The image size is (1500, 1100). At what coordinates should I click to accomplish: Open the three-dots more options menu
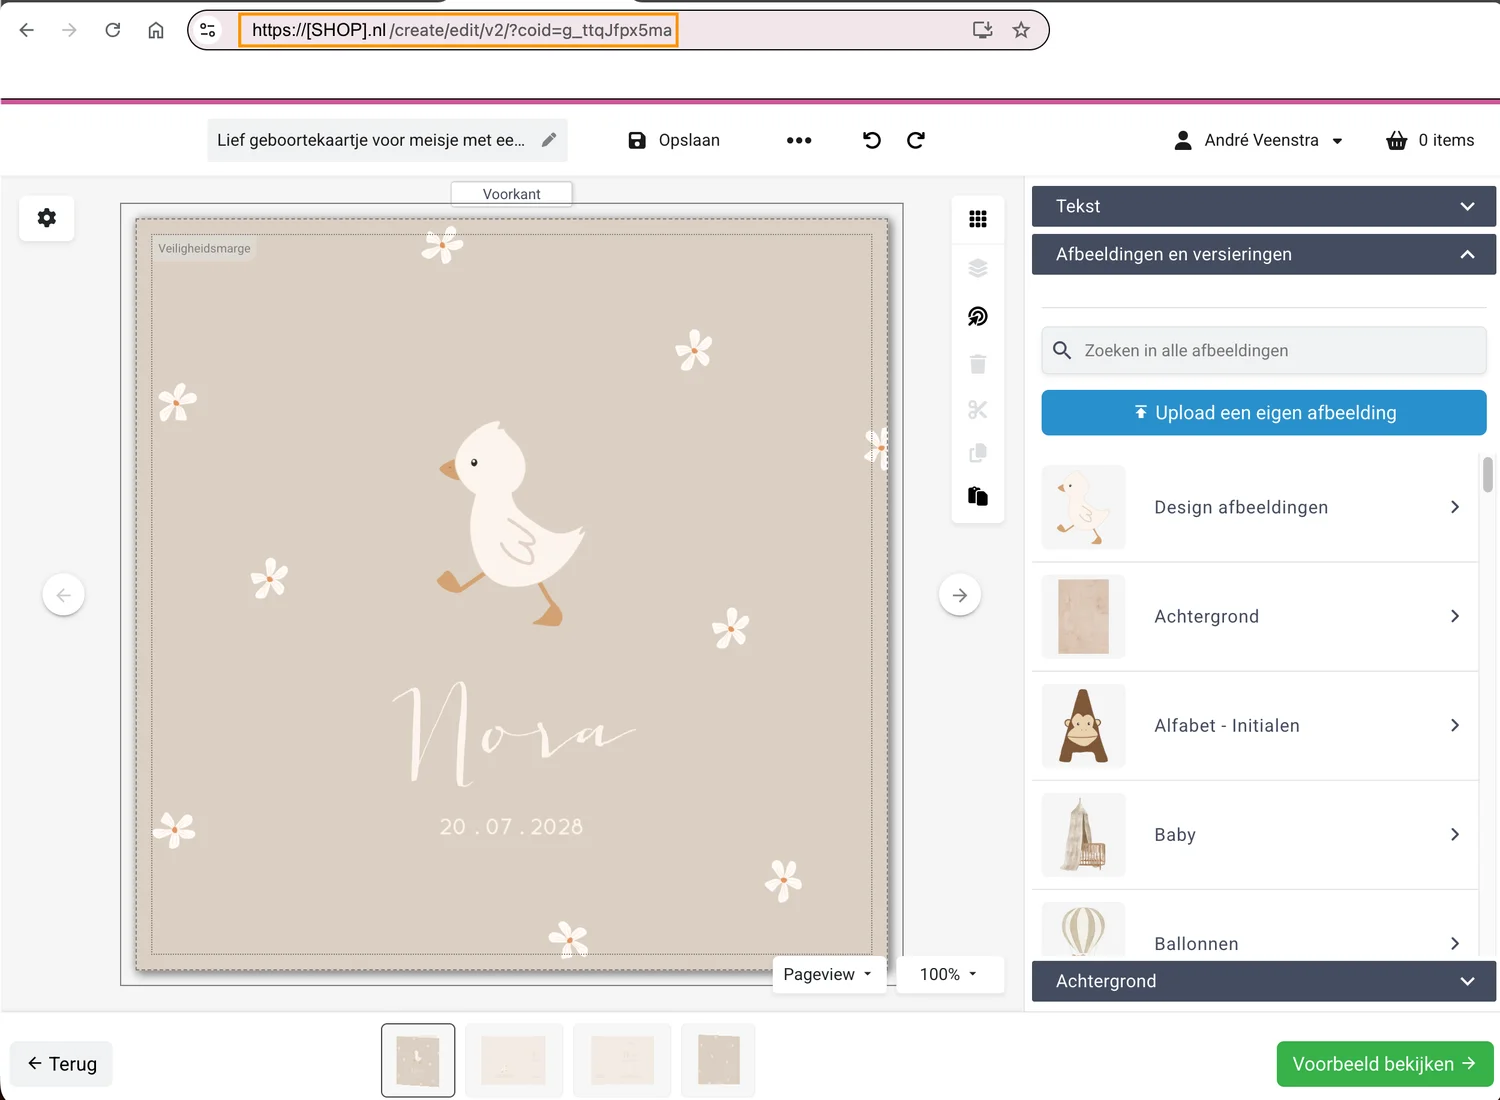(x=798, y=140)
